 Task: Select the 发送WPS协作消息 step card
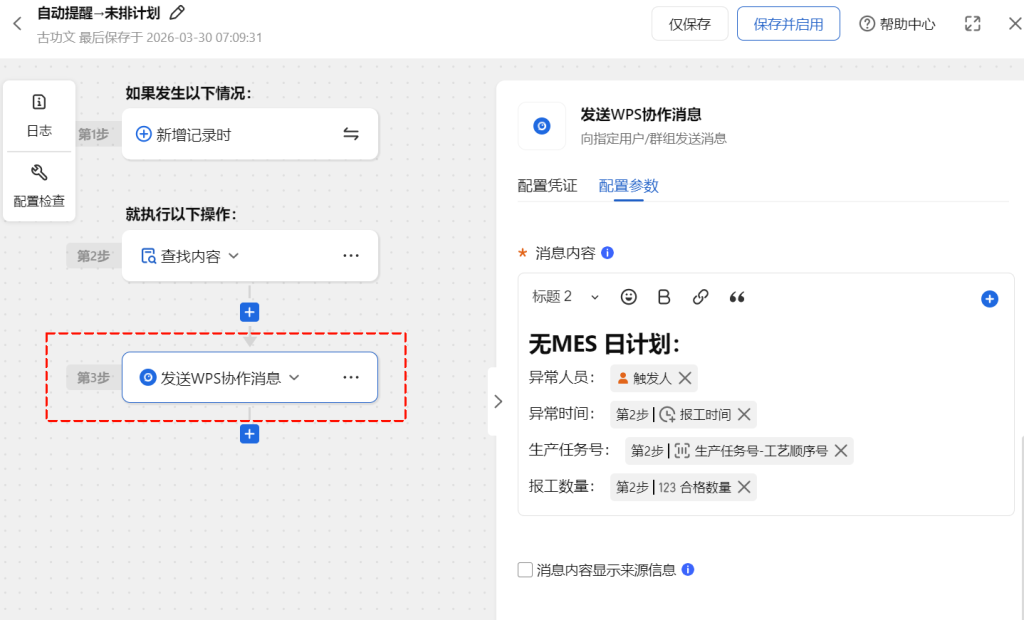click(x=250, y=377)
